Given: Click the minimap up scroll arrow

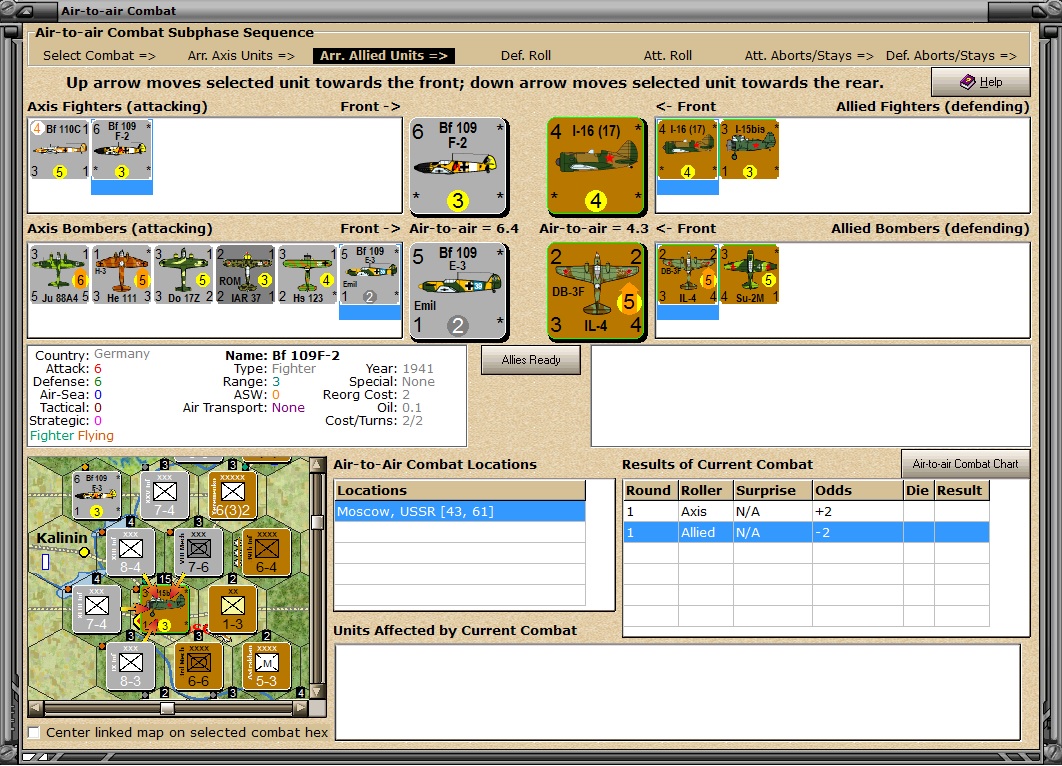Looking at the screenshot, I should tap(317, 465).
